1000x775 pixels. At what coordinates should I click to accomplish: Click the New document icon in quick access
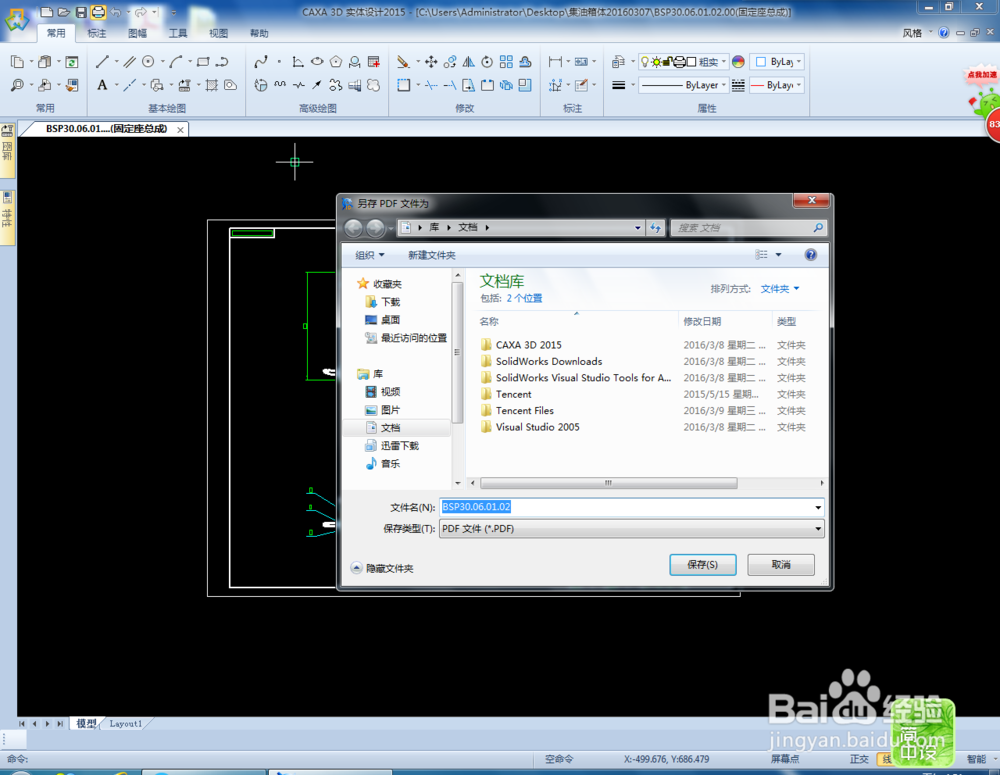(x=47, y=11)
